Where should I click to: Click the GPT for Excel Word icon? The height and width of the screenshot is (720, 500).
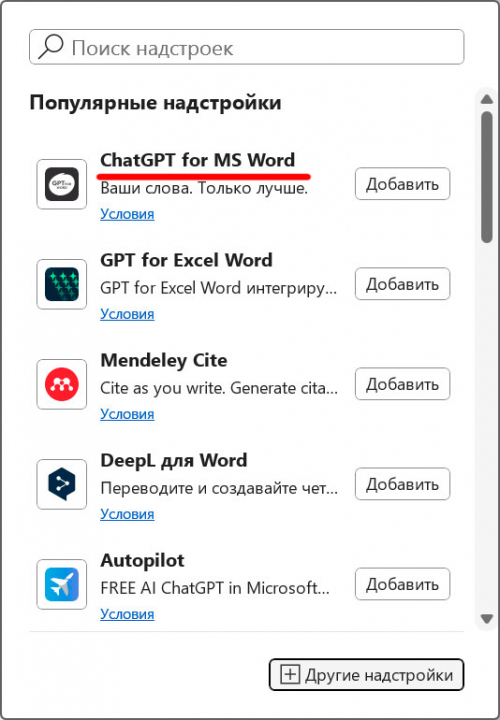click(x=62, y=284)
